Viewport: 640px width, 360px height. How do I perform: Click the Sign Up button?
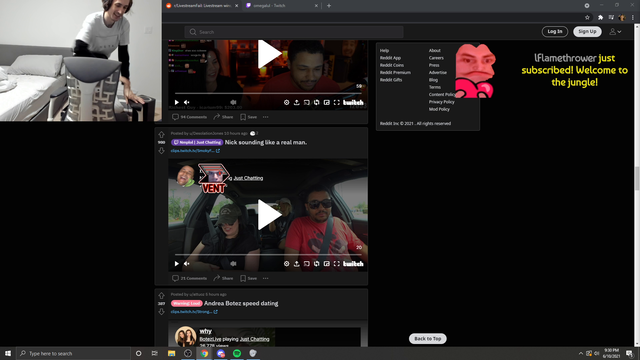tap(587, 31)
